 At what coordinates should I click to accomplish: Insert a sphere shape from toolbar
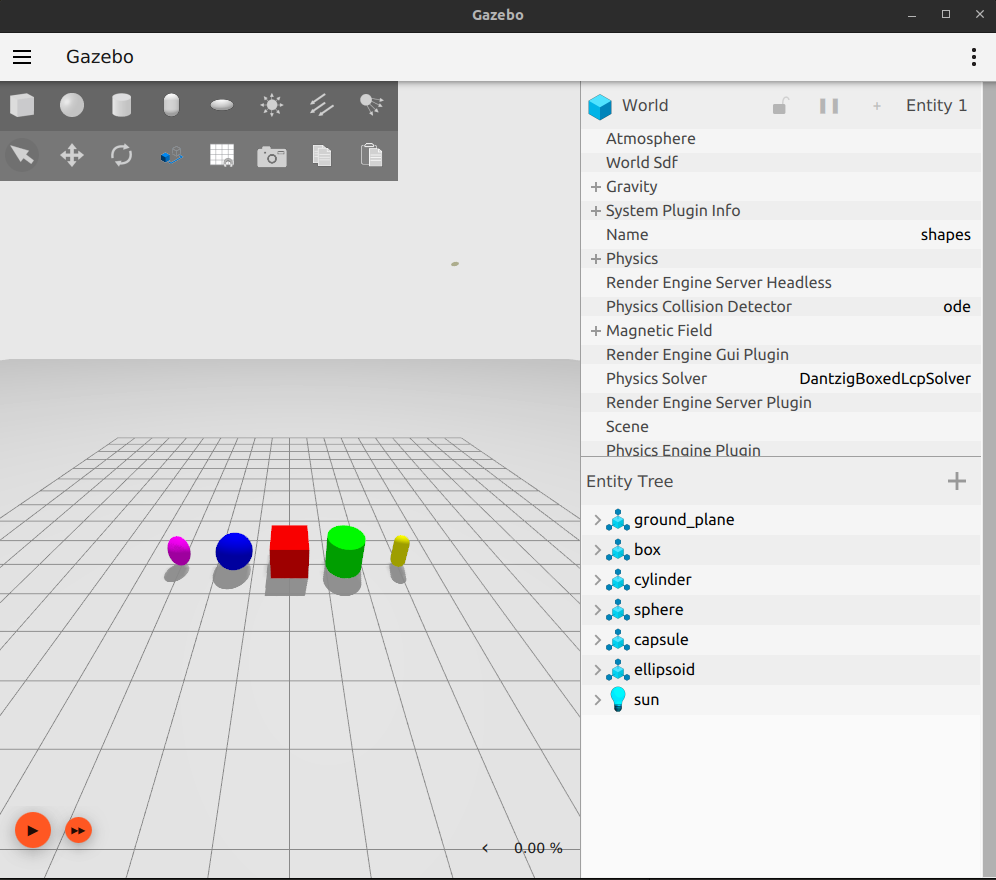(x=72, y=105)
